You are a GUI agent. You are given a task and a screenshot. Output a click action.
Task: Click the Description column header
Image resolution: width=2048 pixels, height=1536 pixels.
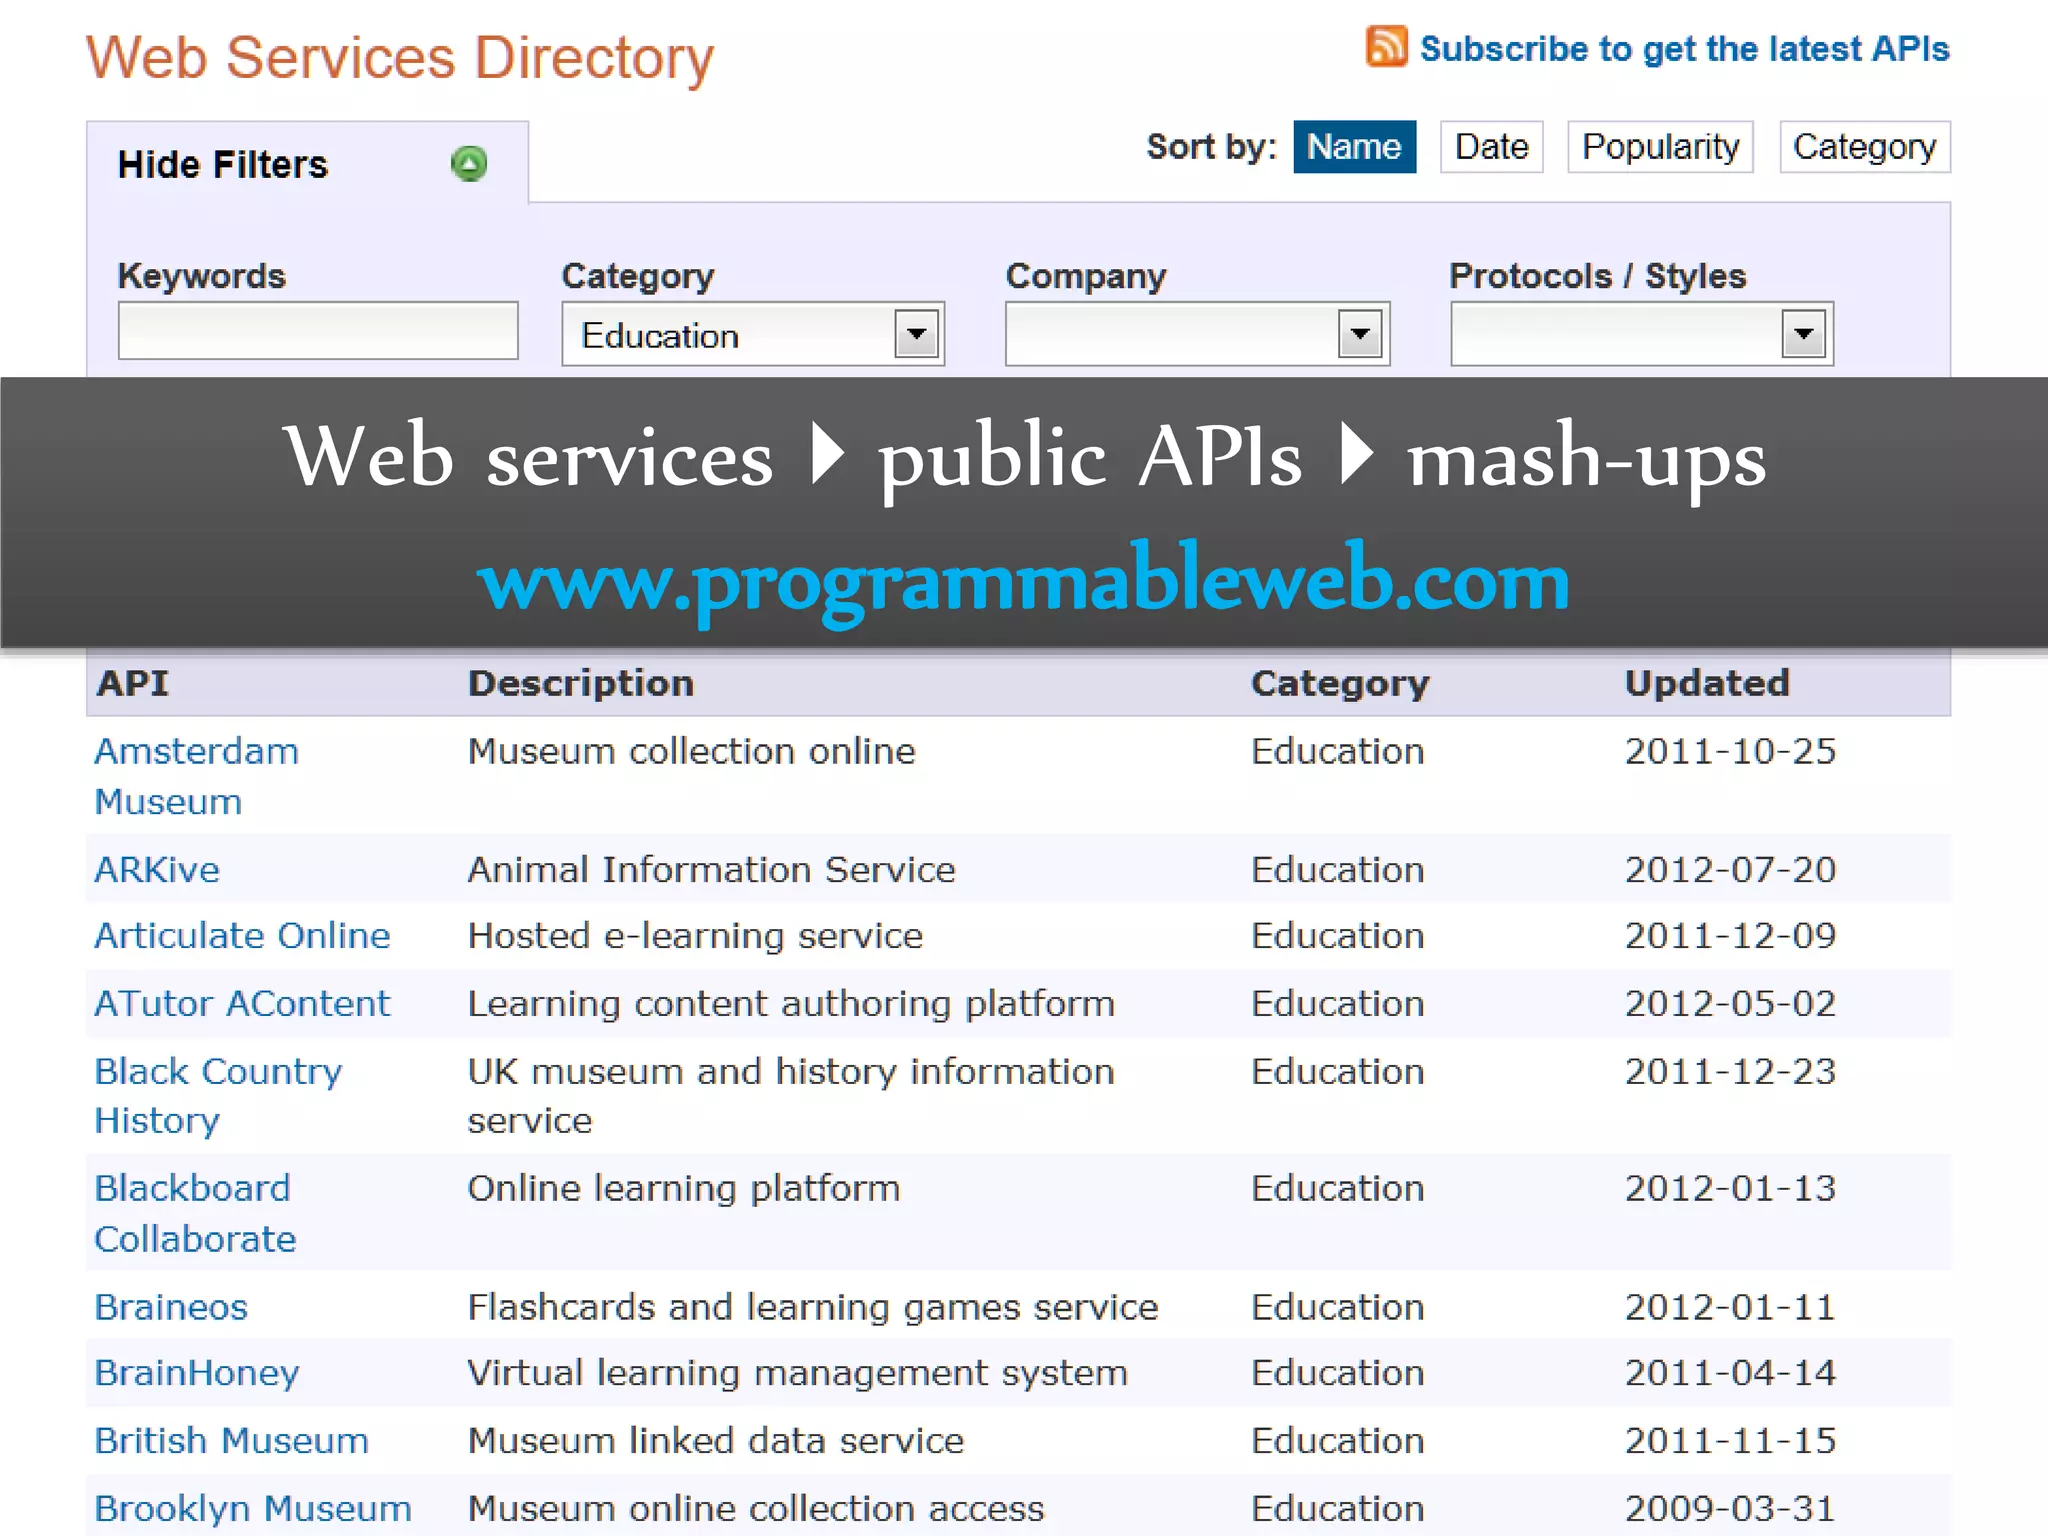pyautogui.click(x=581, y=683)
